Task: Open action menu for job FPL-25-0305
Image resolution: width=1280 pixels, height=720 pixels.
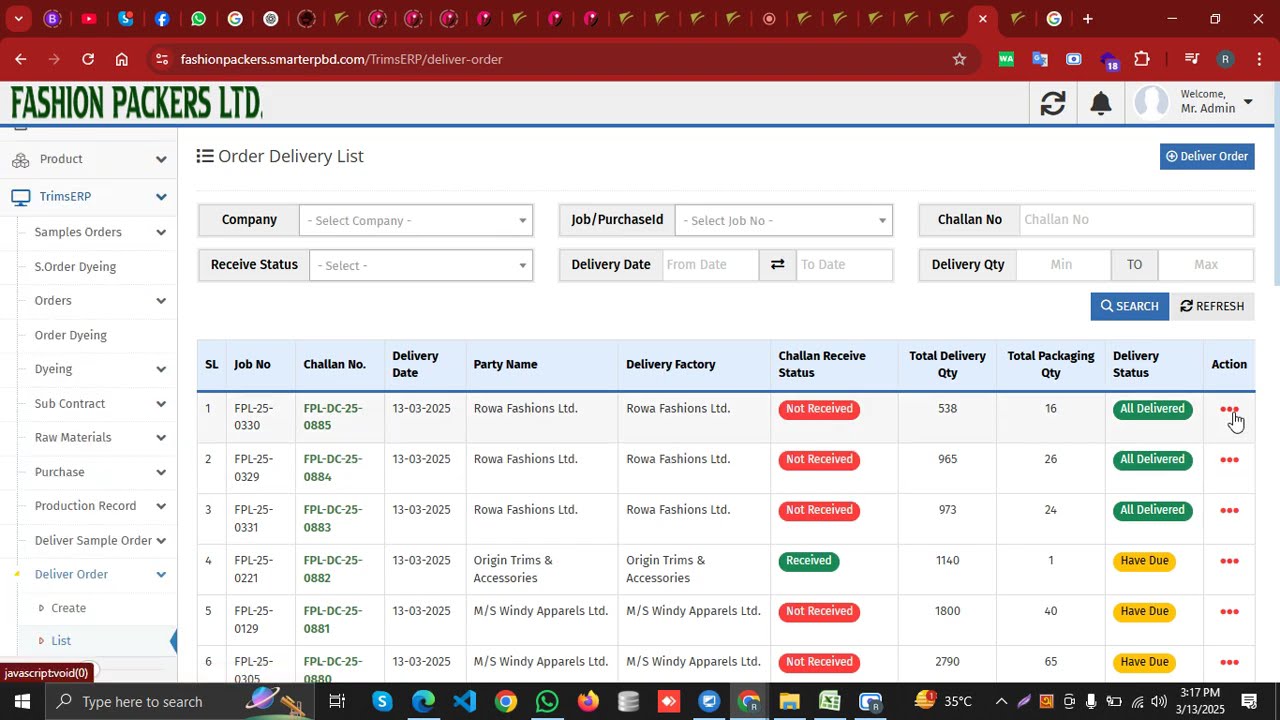Action: 1229,662
